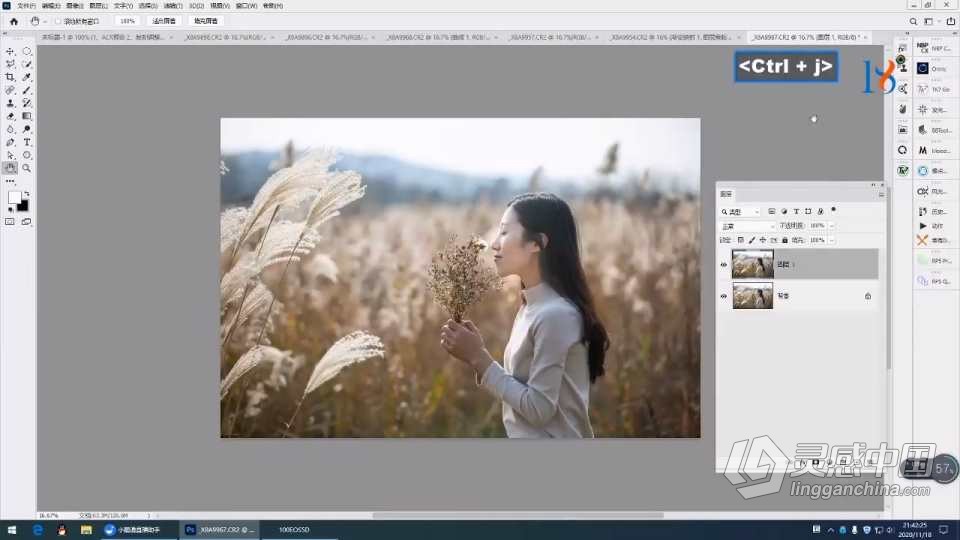The image size is (960, 540).
Task: Select the Healing Brush tool
Action: coord(10,90)
